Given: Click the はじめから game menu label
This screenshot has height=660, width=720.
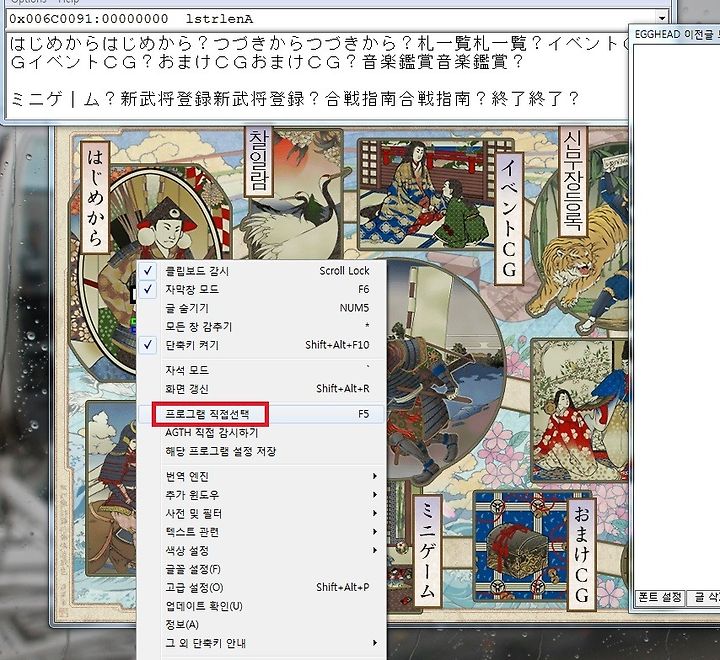Looking at the screenshot, I should (x=95, y=197).
